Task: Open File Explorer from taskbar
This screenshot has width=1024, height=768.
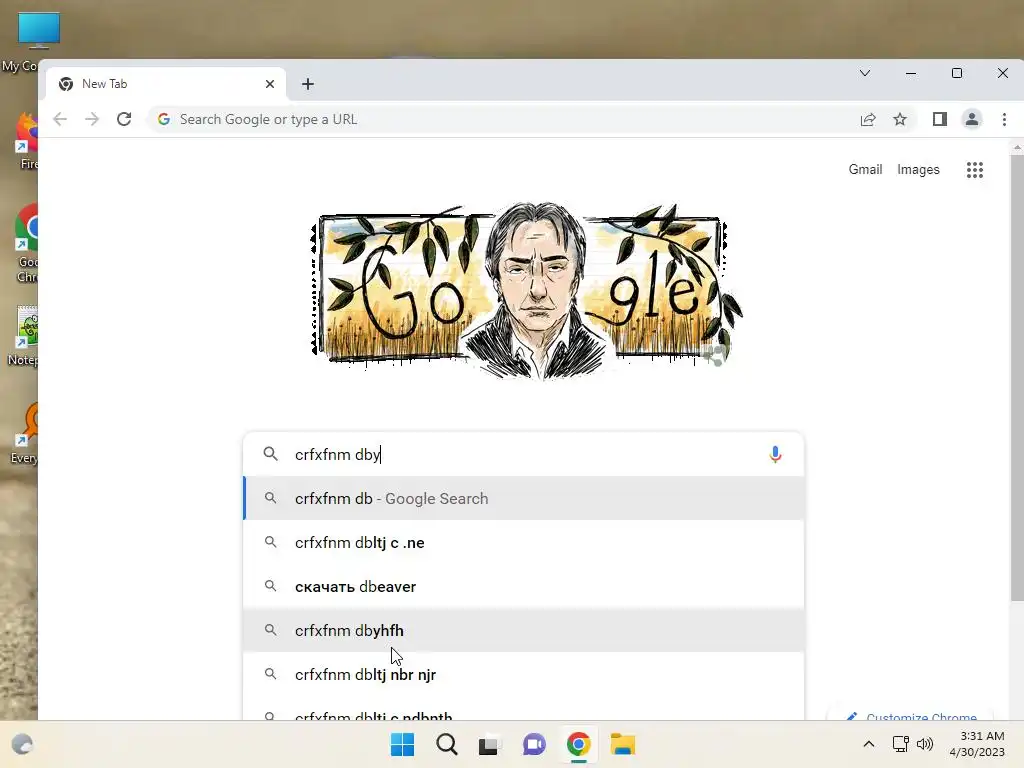Action: (622, 744)
